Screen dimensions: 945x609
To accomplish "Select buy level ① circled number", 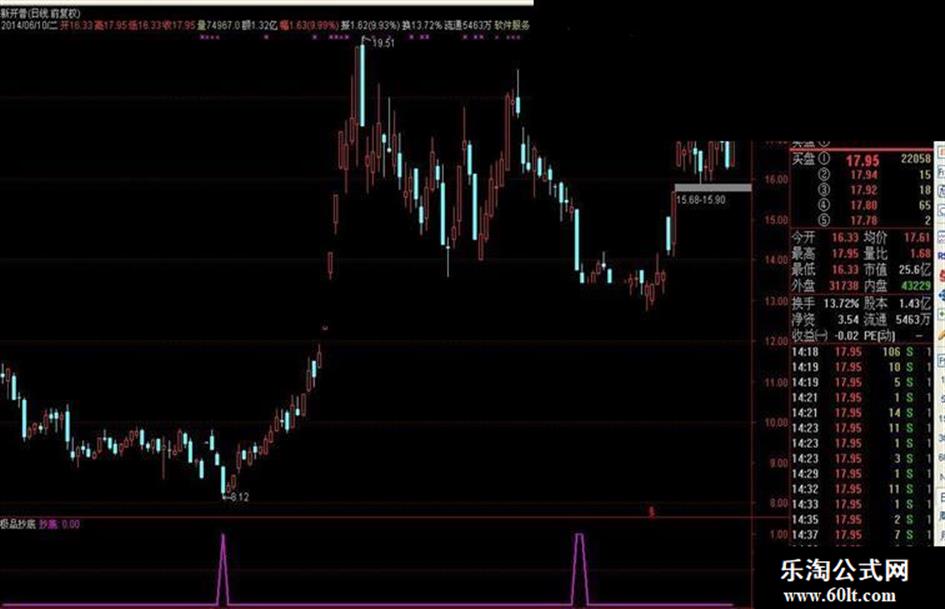I will coord(824,159).
